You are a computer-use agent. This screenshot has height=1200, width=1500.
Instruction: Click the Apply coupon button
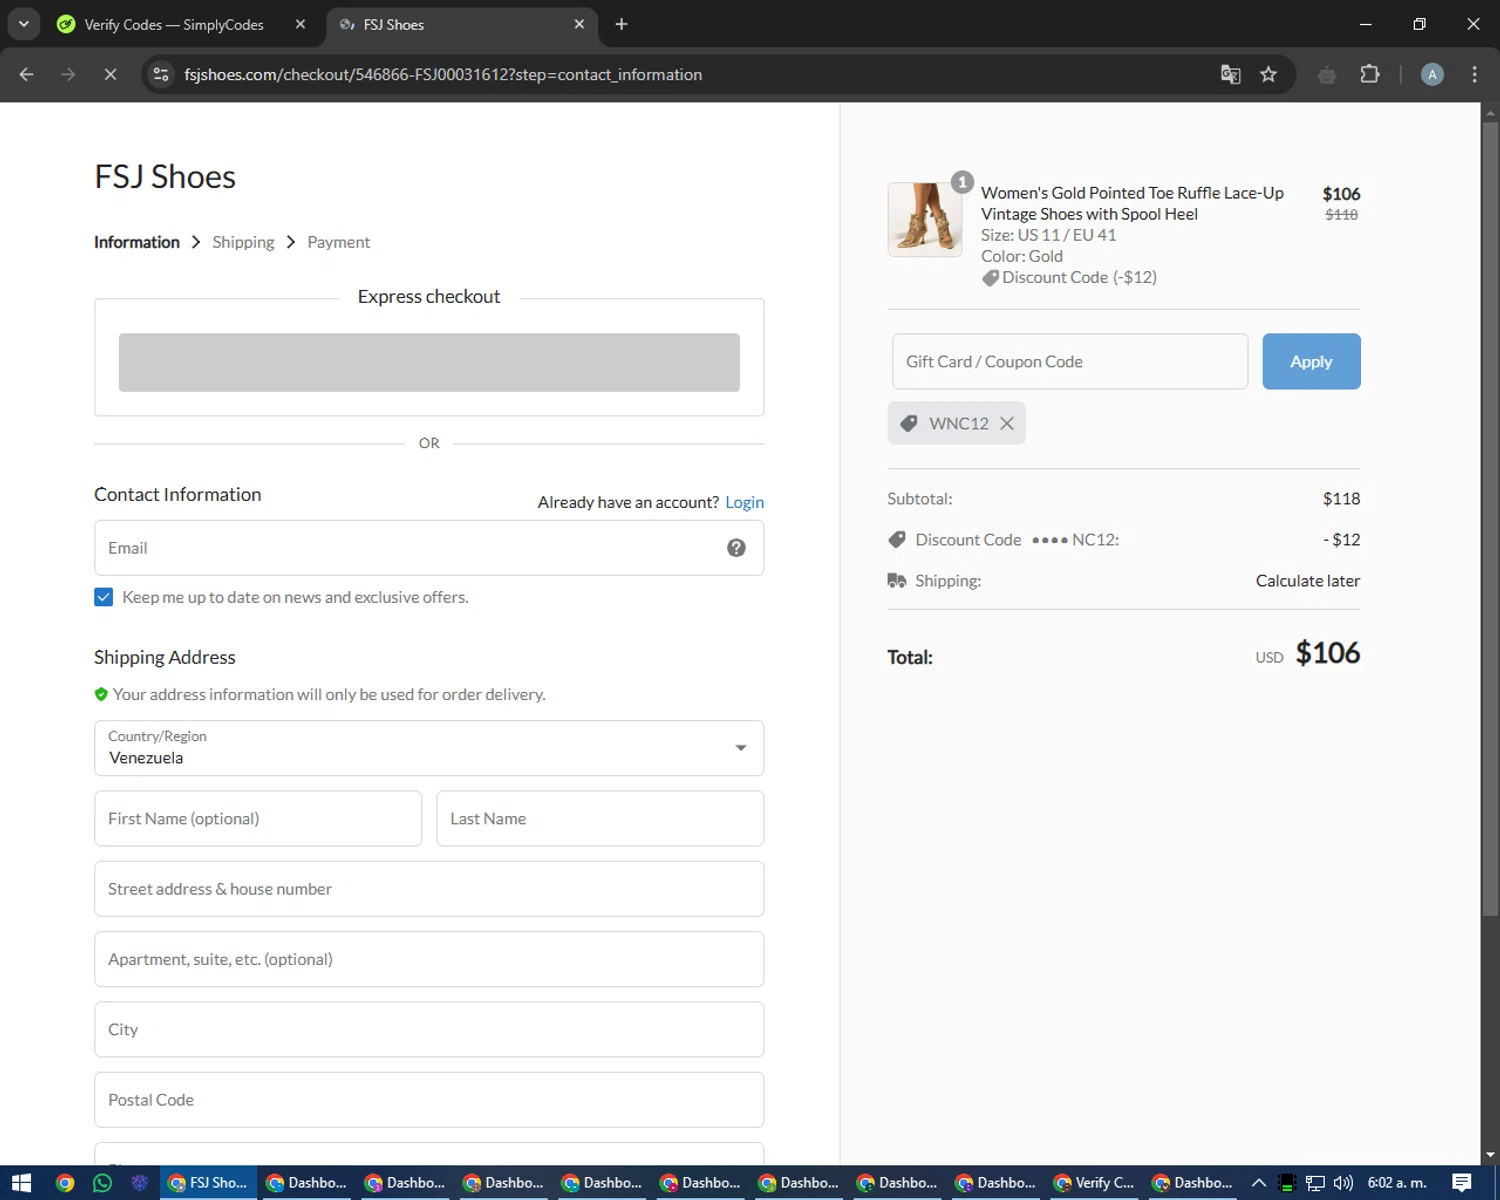[1311, 362]
